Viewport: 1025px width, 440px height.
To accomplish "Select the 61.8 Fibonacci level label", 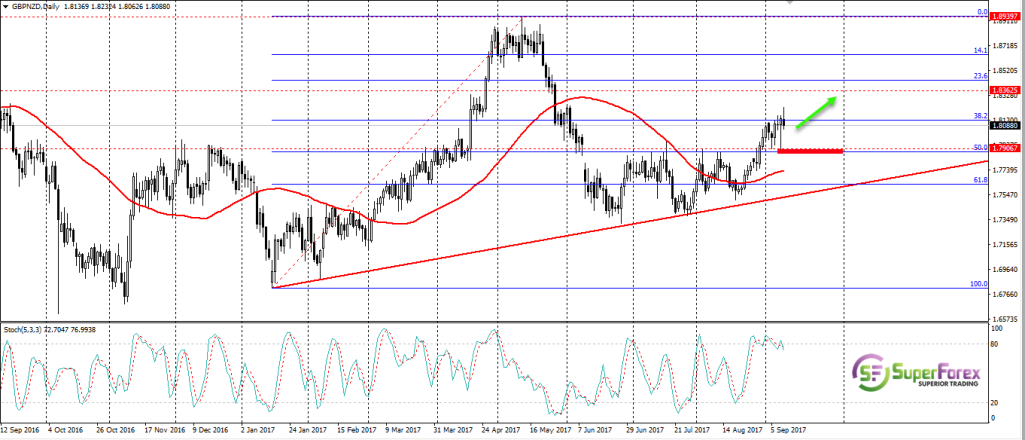I will [x=979, y=179].
